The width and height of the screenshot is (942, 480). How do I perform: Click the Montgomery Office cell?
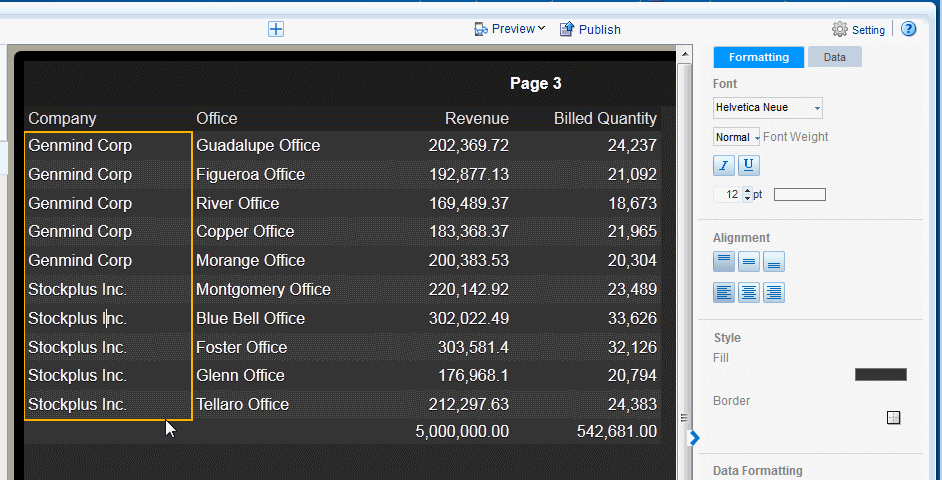[263, 289]
